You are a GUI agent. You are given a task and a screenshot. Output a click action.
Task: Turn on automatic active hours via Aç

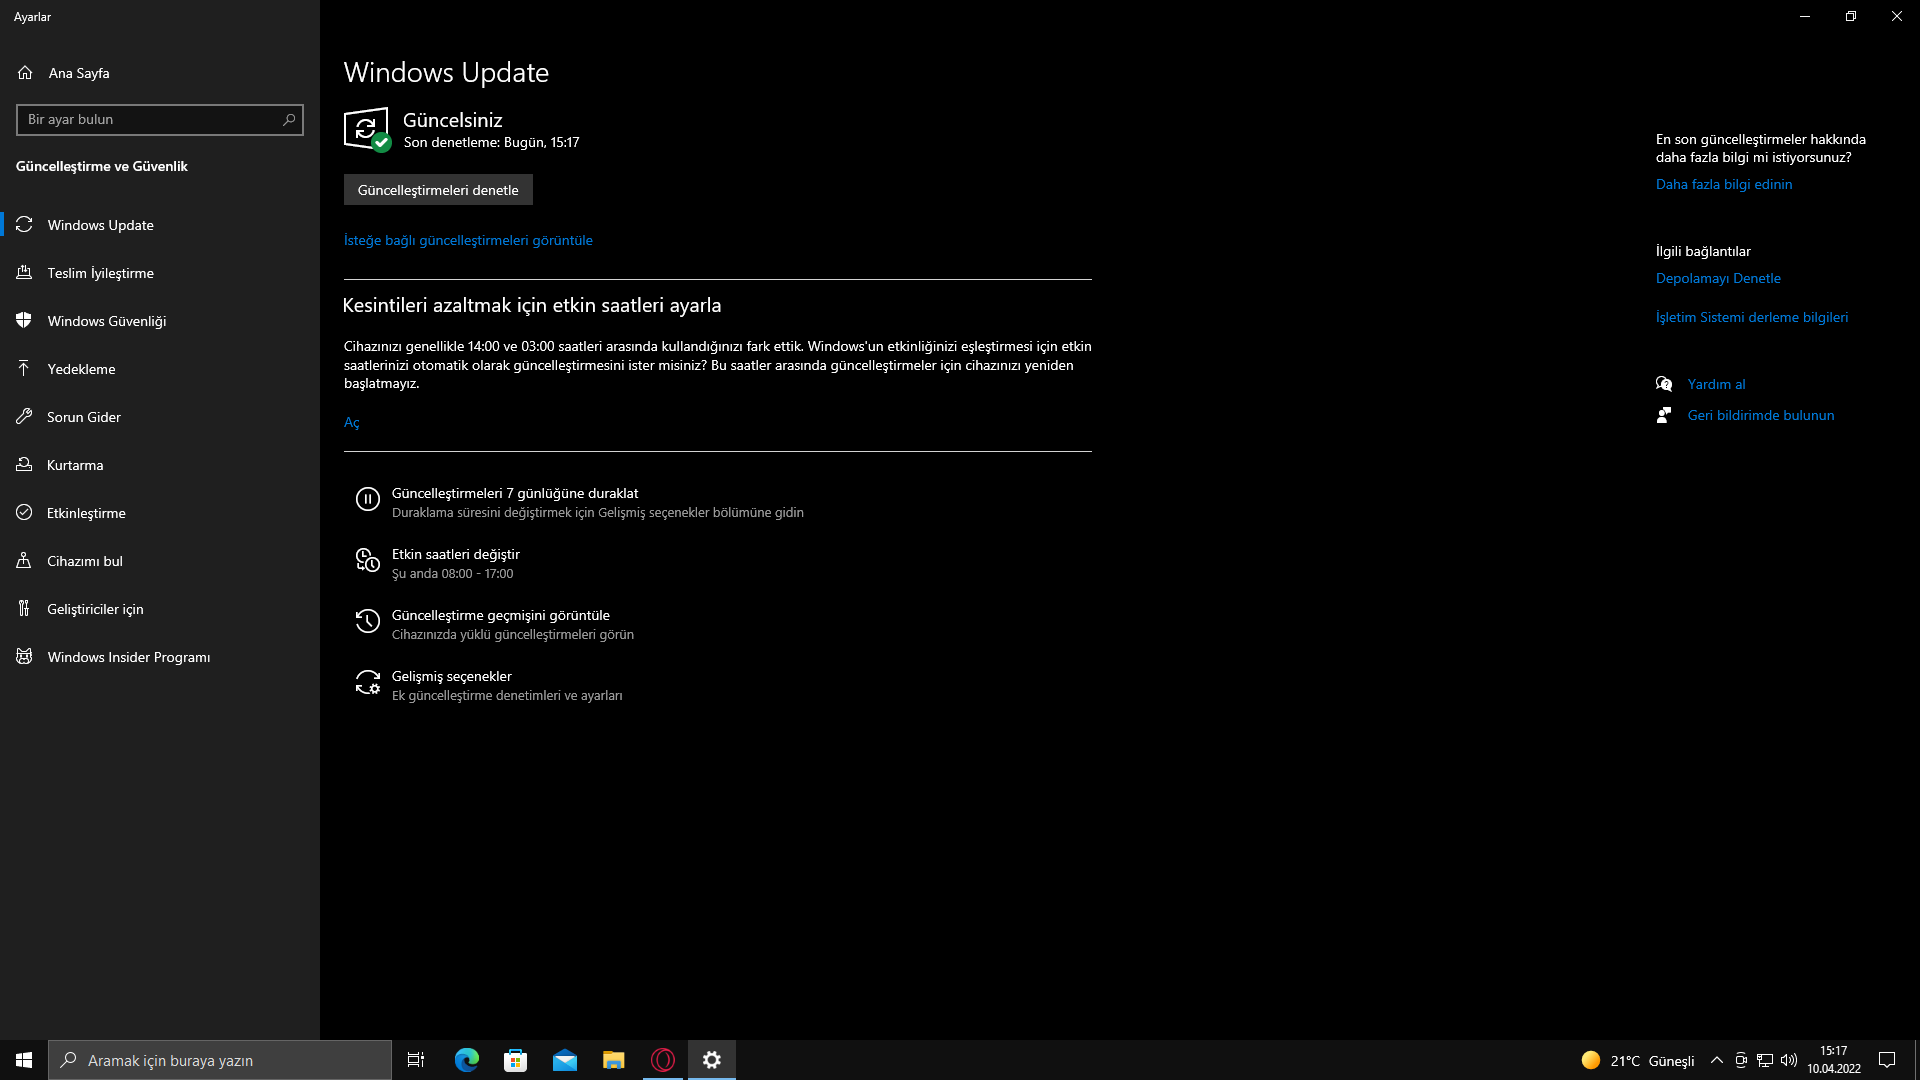click(x=351, y=423)
